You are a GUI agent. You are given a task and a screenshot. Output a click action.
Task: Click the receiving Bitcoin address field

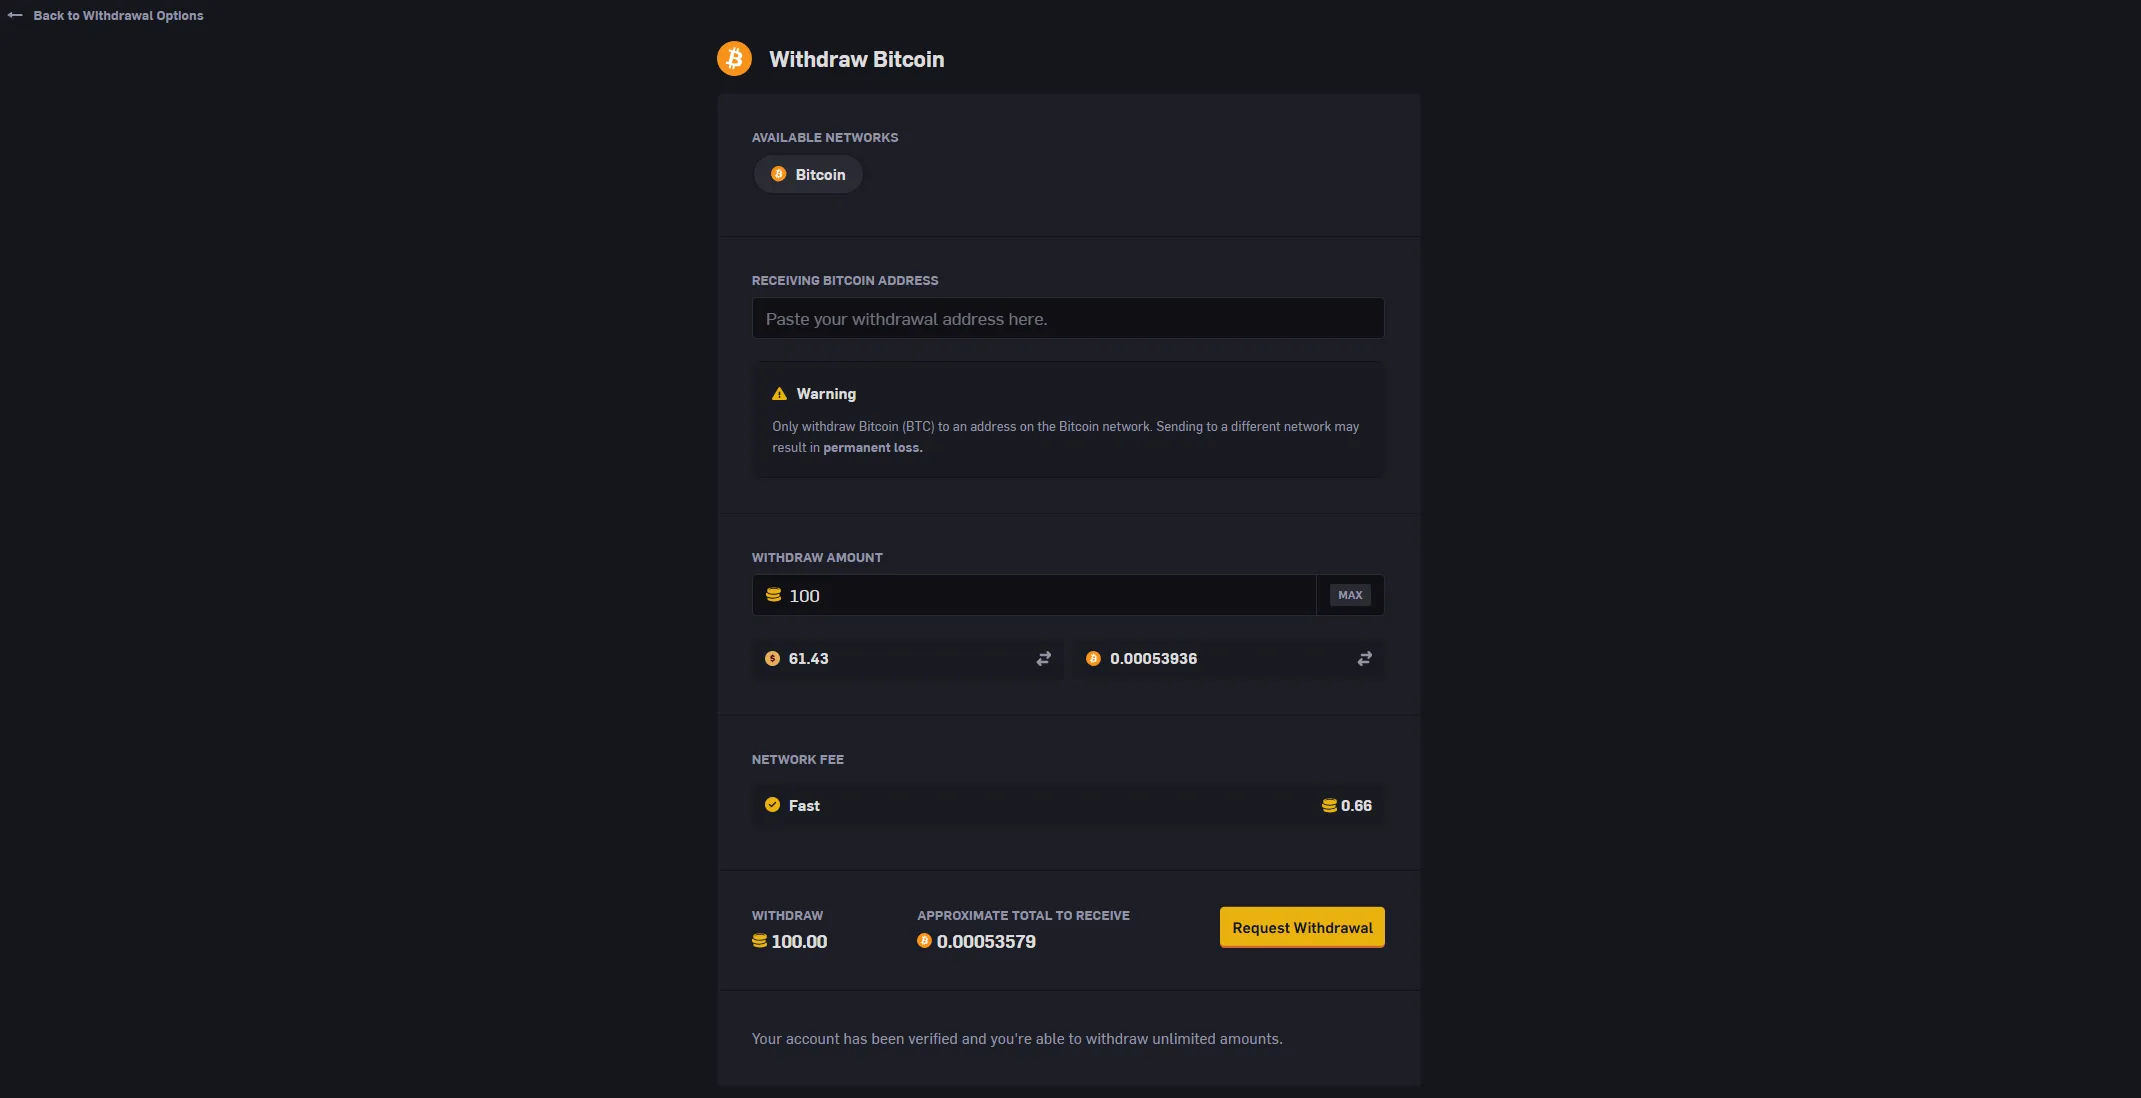coord(1067,318)
